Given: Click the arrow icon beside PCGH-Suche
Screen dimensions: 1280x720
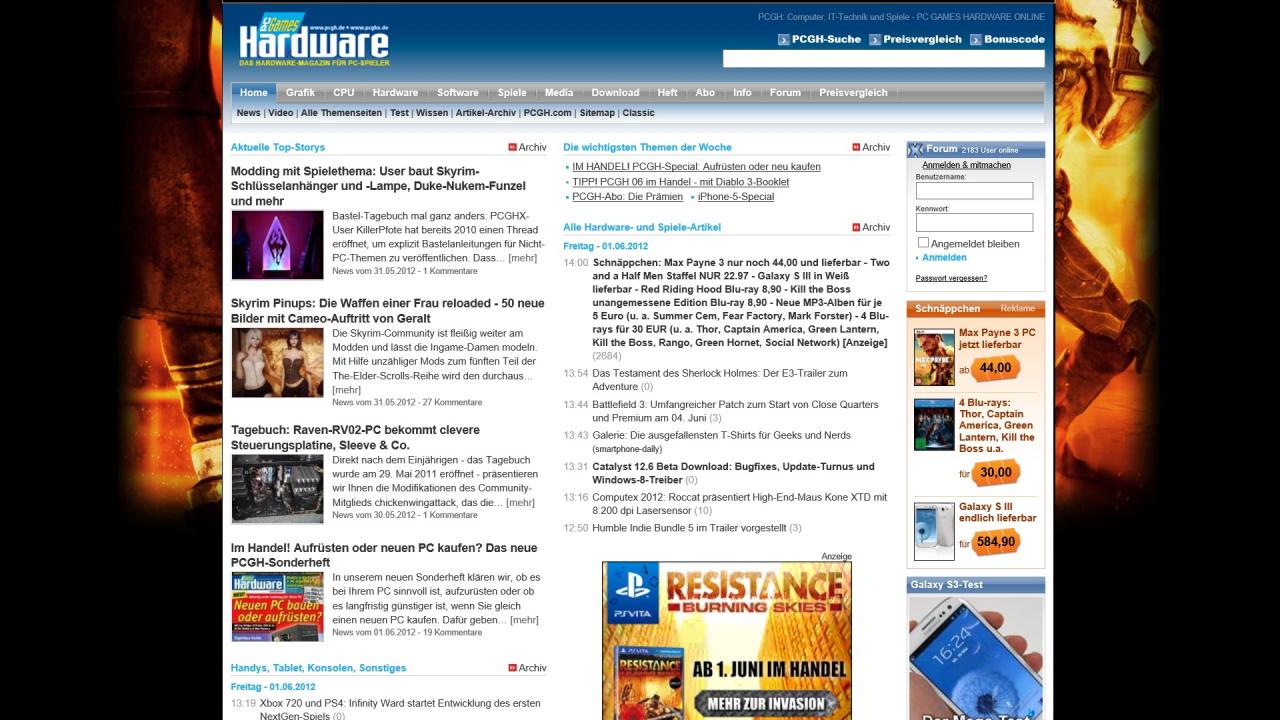Looking at the screenshot, I should click(x=783, y=40).
